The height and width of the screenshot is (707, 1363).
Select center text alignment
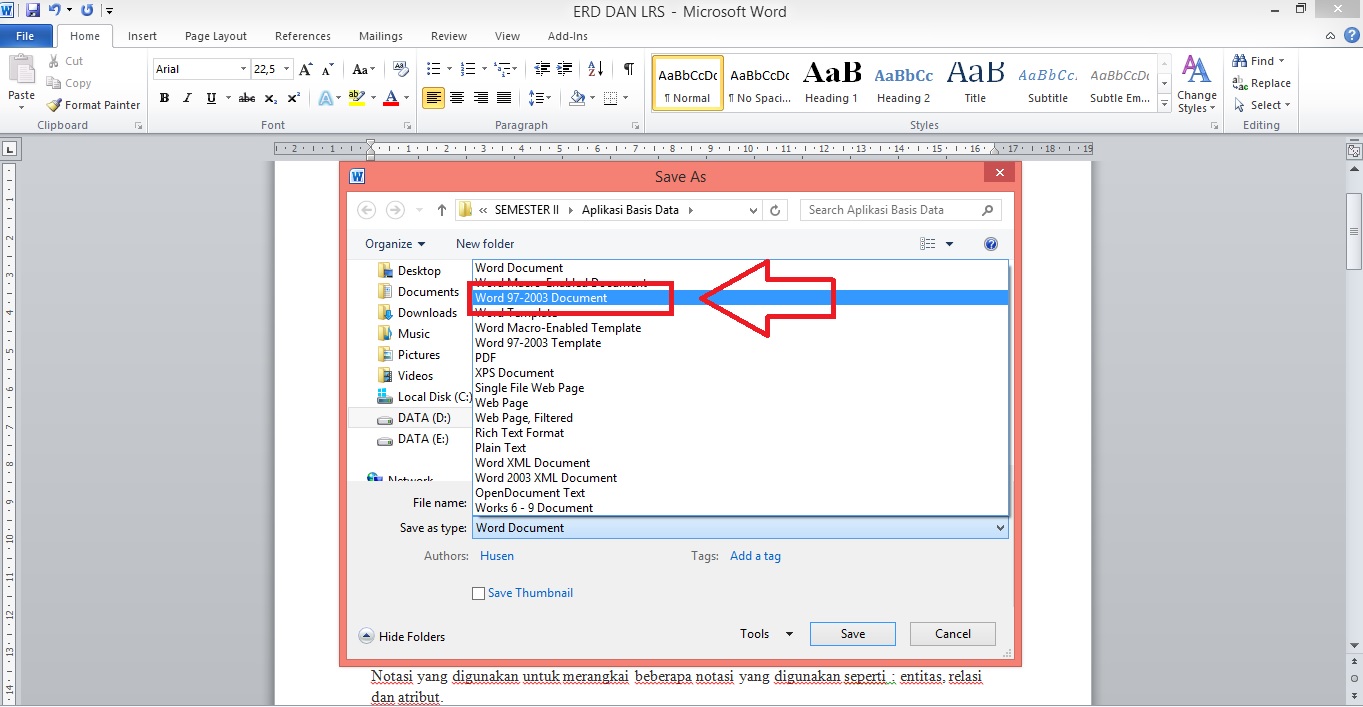(457, 97)
